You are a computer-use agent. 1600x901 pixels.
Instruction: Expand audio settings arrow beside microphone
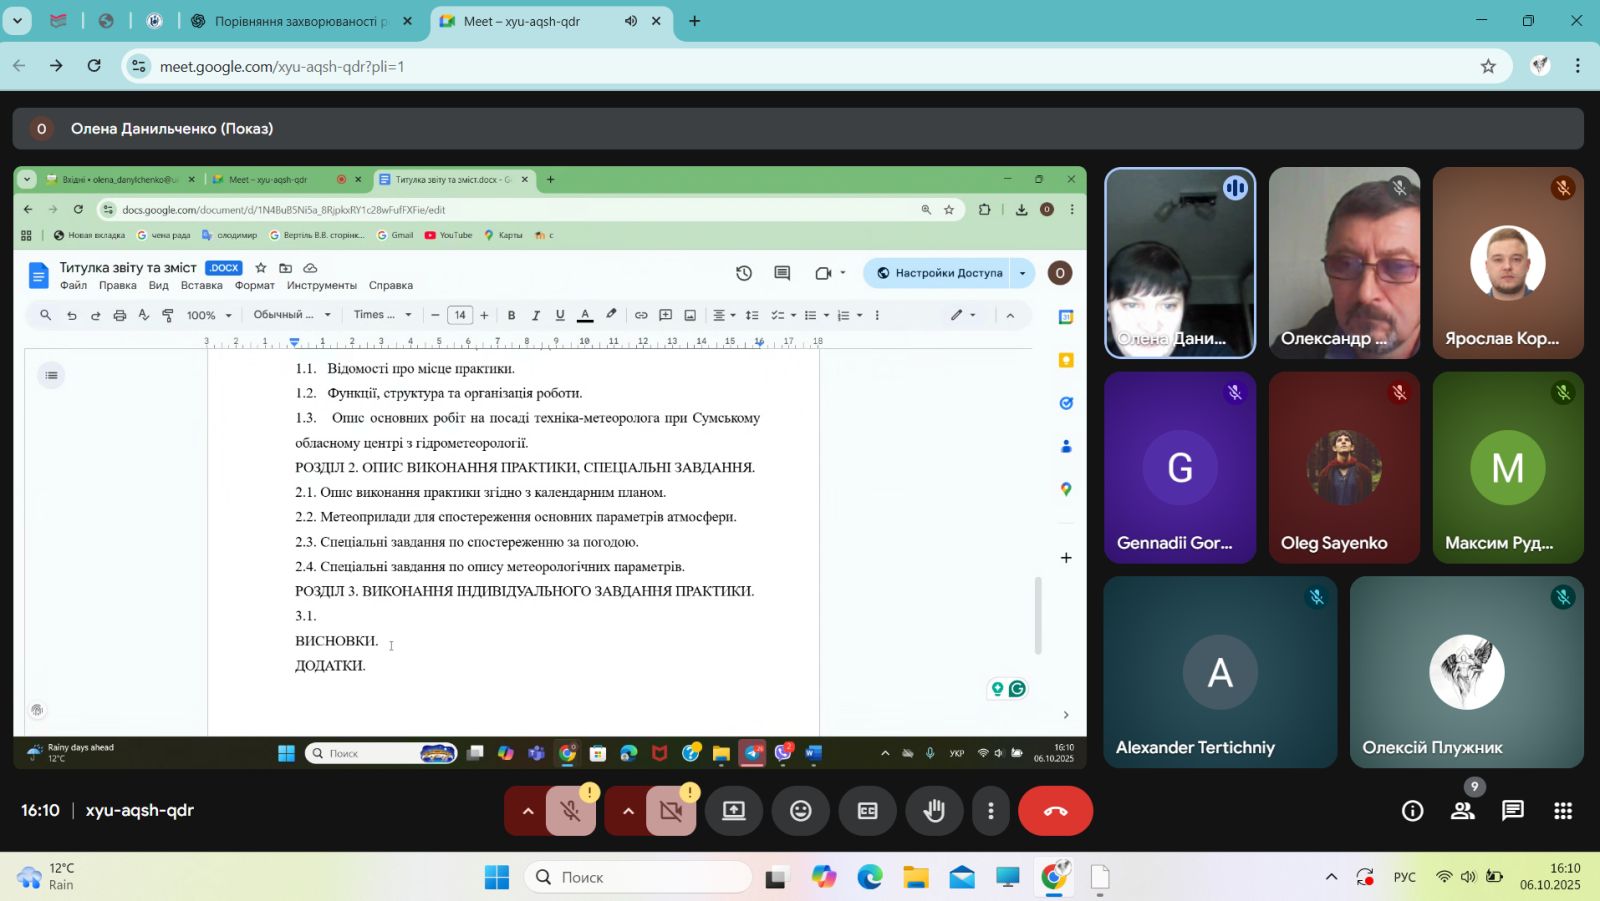click(527, 811)
